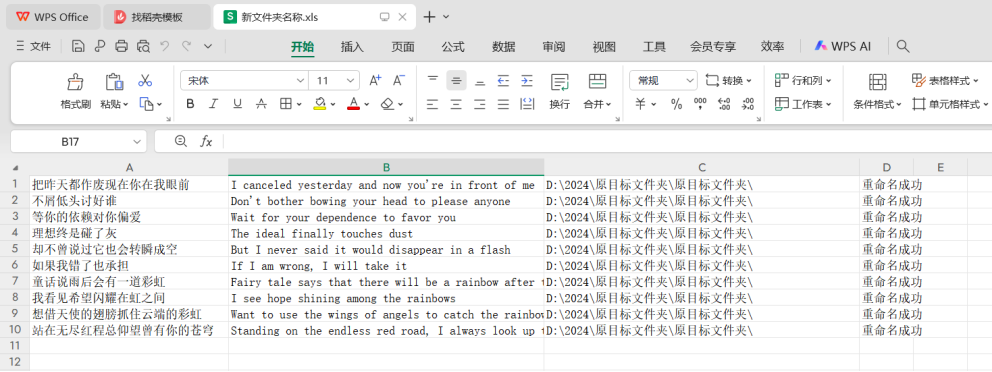Click the Increase Indent icon
This screenshot has height=372, width=992.
click(526, 80)
